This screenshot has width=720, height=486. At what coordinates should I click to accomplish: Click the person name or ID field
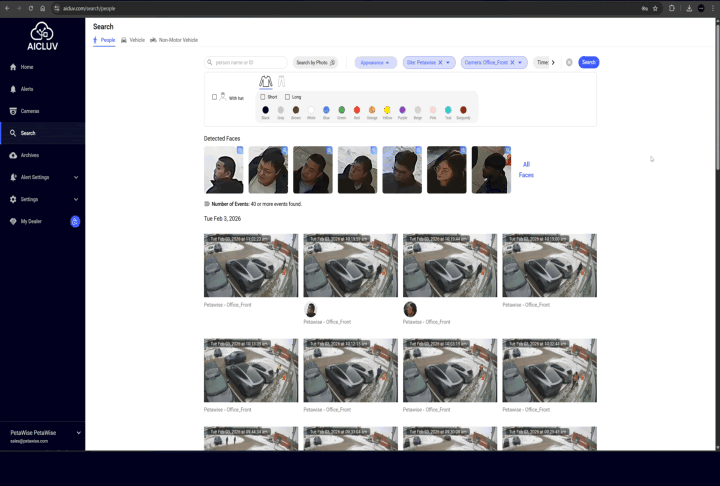pos(246,62)
